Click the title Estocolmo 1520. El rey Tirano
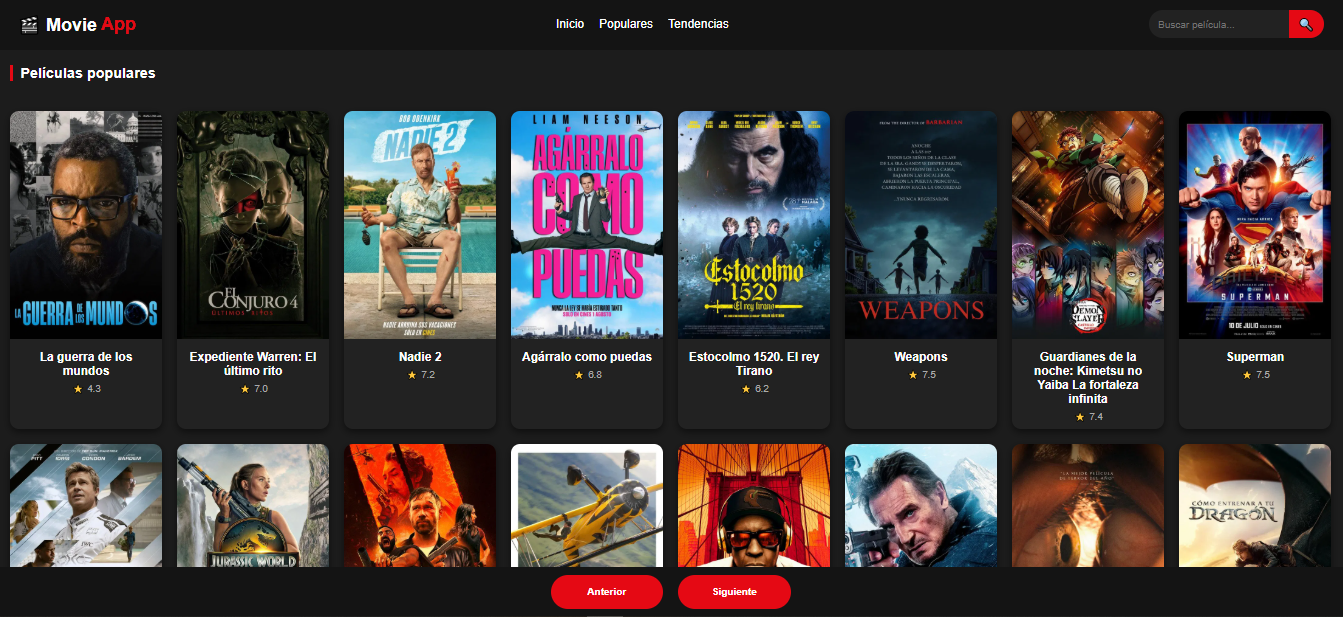The height and width of the screenshot is (617, 1343). coord(754,364)
